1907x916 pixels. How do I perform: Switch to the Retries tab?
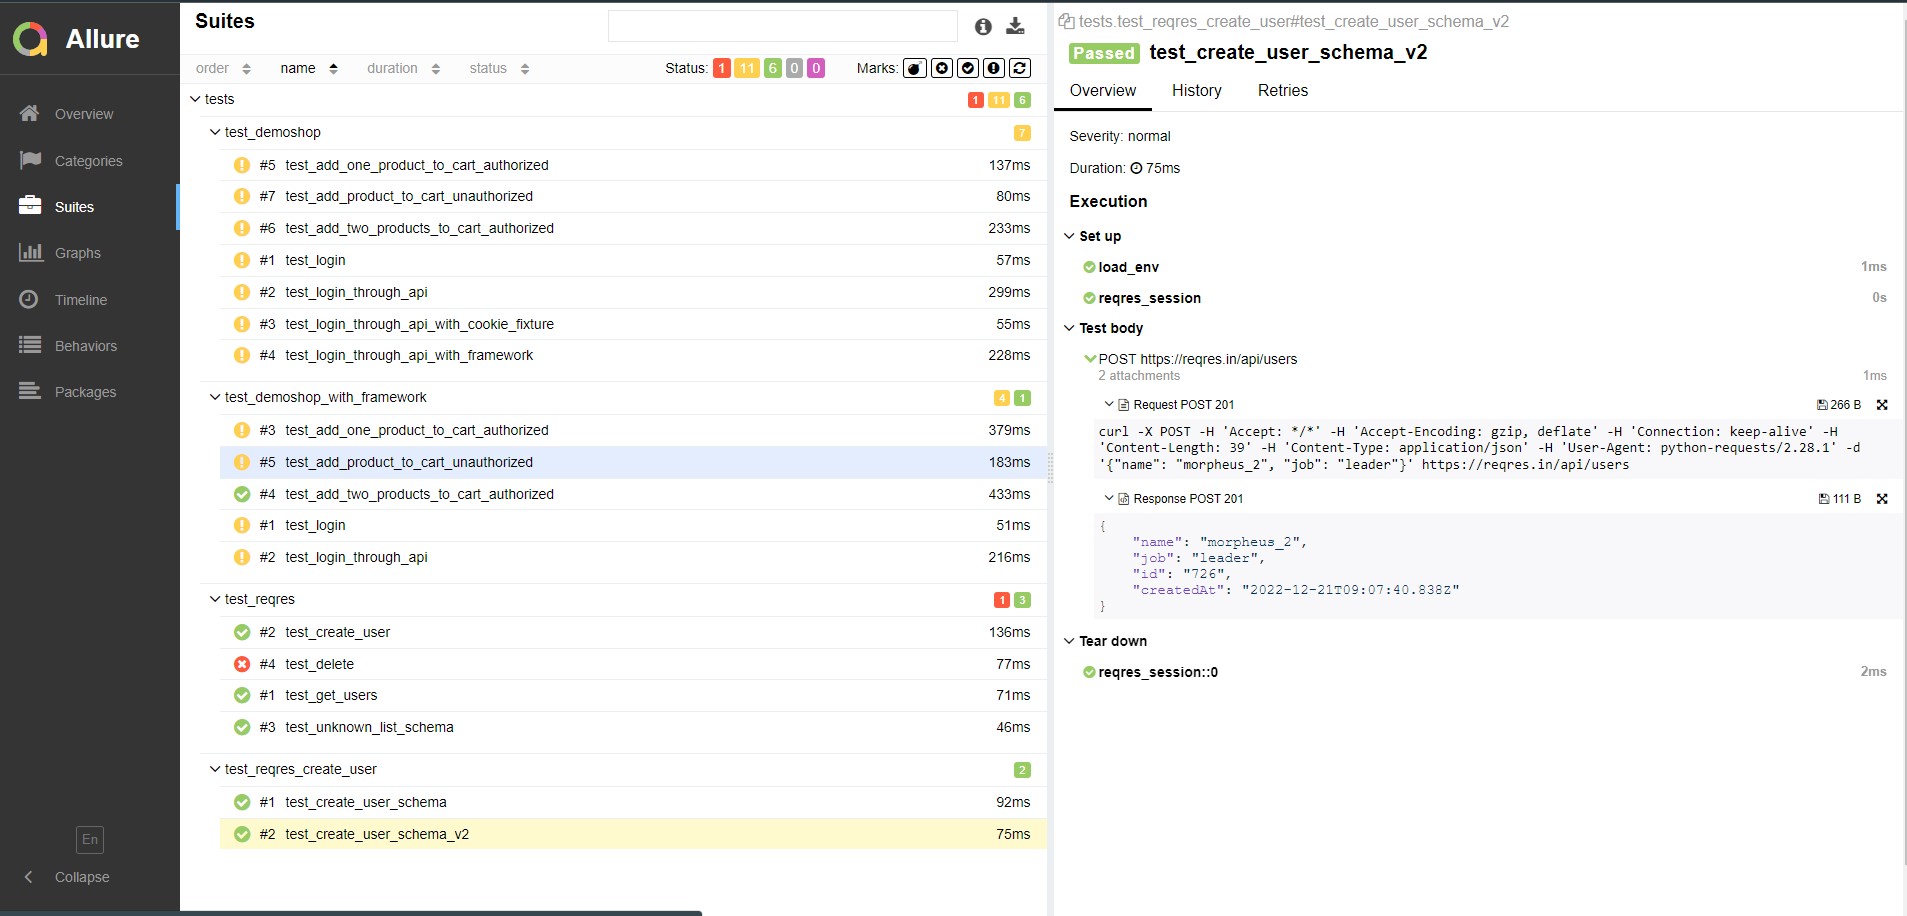pos(1281,91)
